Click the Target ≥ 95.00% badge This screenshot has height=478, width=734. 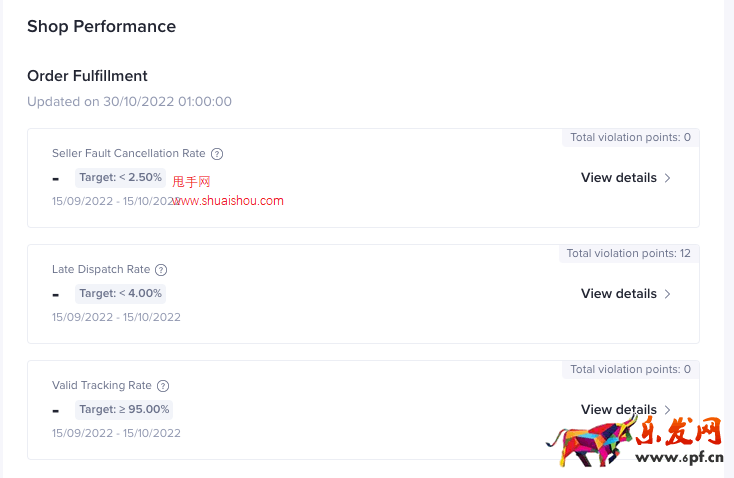coord(125,410)
